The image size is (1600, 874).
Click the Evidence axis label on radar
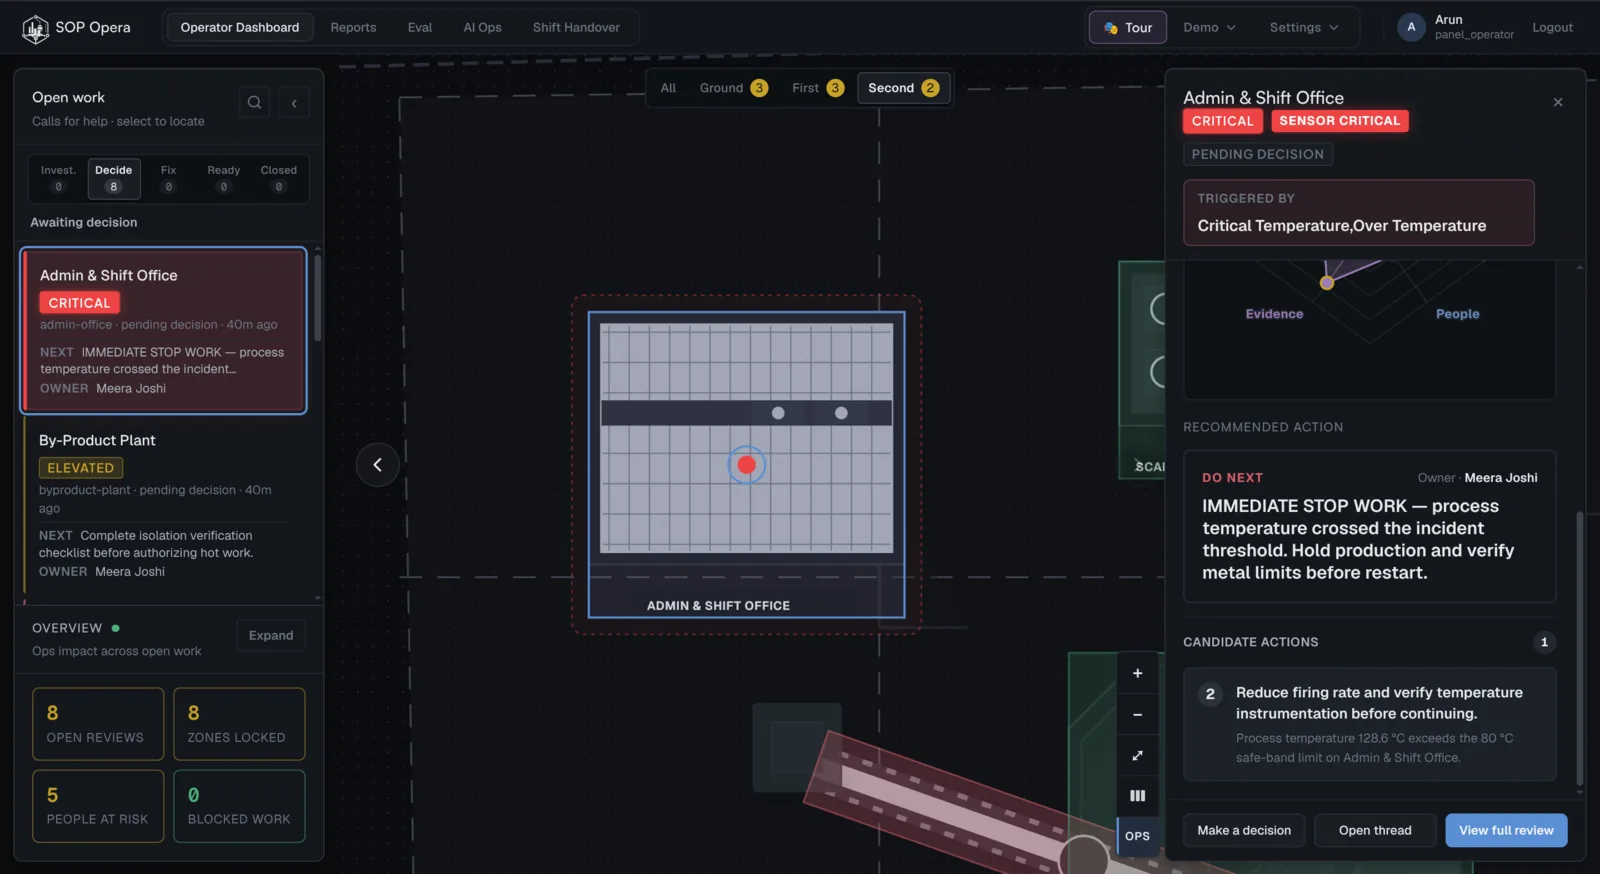pyautogui.click(x=1274, y=314)
